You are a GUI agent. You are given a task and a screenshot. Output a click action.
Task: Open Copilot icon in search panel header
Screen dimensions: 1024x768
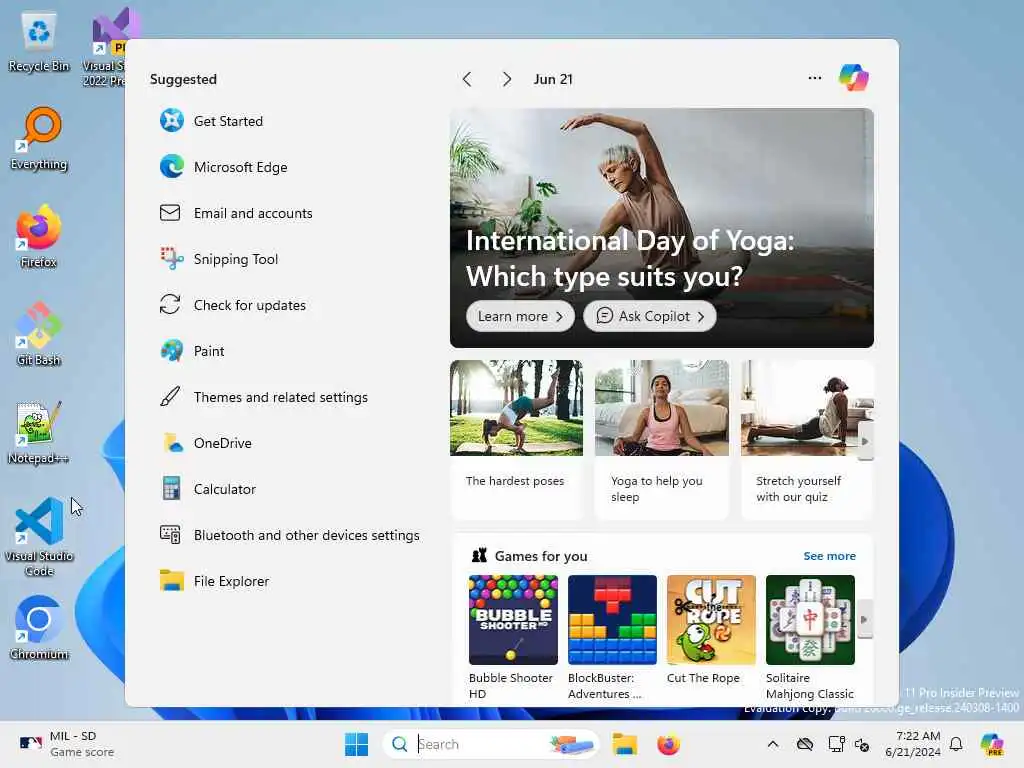click(854, 78)
